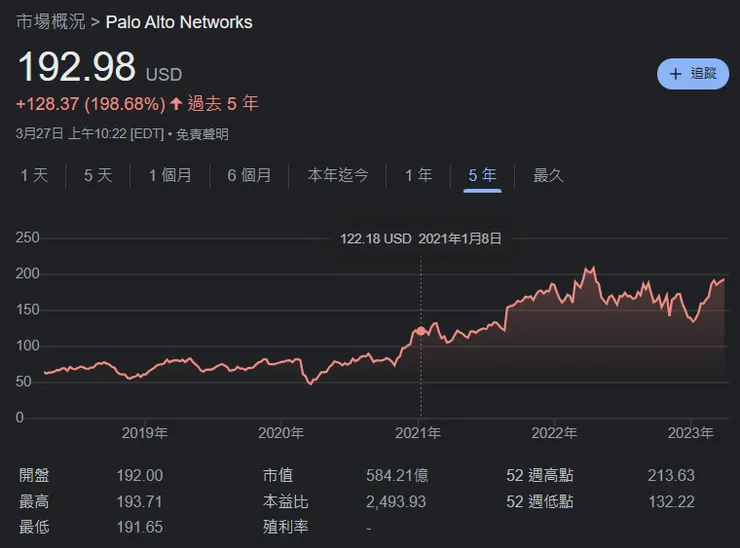The height and width of the screenshot is (548, 740).
Task: Click the 192.98 current price value
Action: click(x=76, y=67)
